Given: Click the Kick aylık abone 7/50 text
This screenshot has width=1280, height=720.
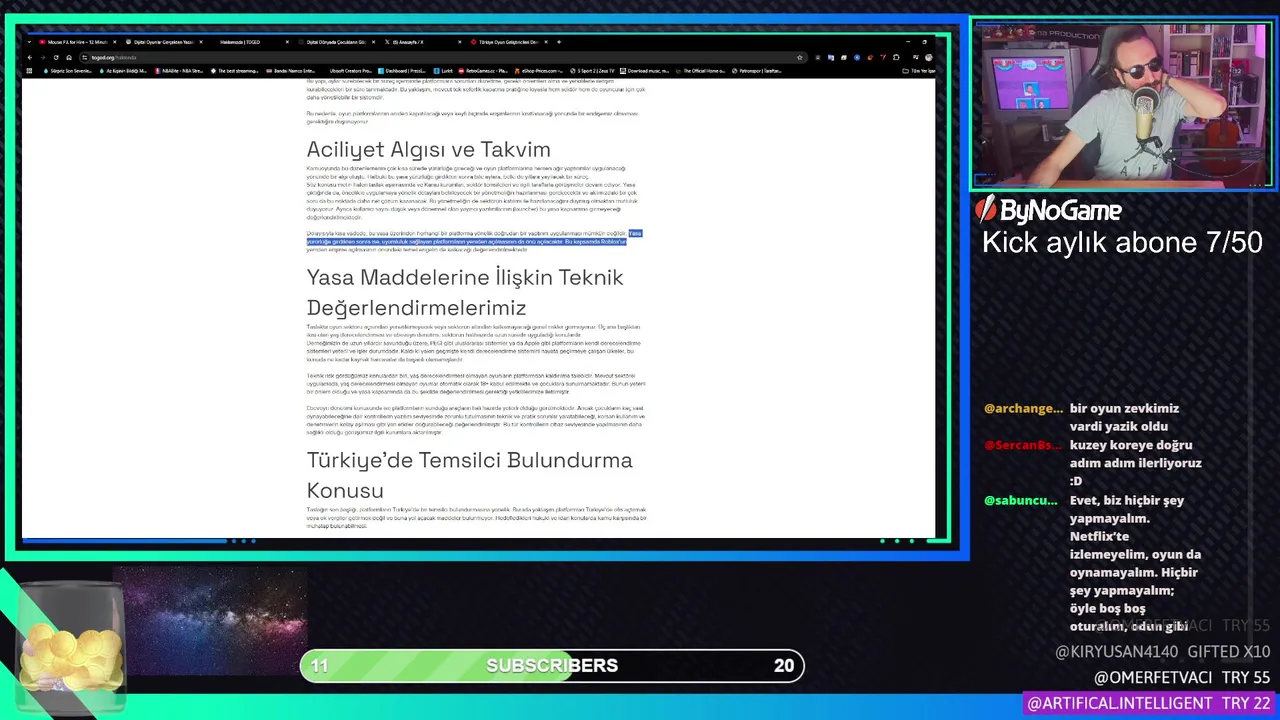Looking at the screenshot, I should click(1122, 243).
